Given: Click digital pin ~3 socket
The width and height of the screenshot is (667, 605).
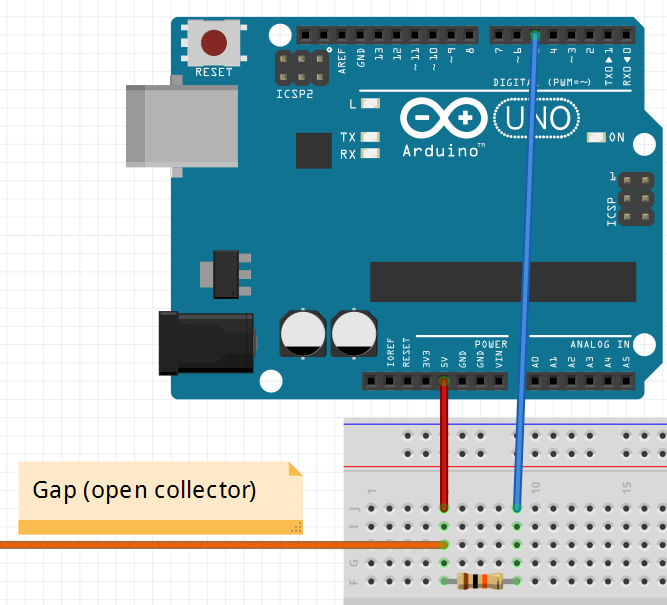Looking at the screenshot, I should tap(572, 34).
